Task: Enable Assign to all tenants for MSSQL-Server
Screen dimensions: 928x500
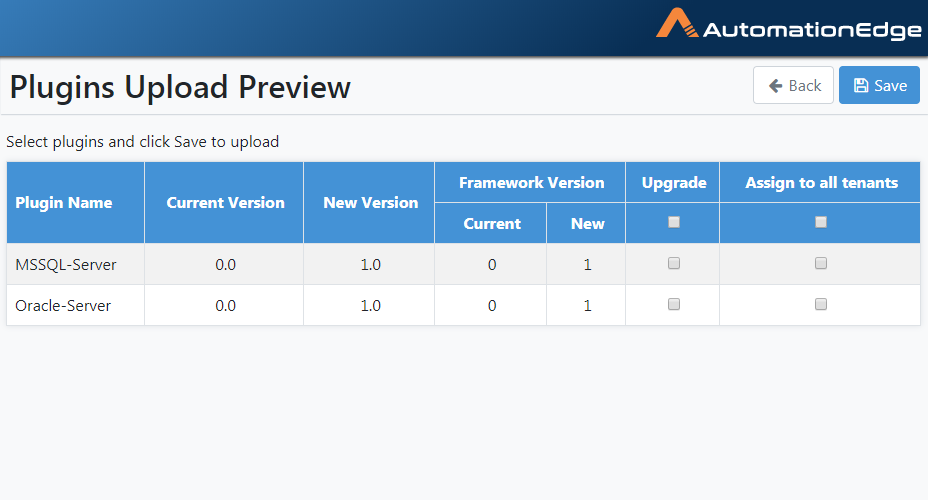Action: 820,263
